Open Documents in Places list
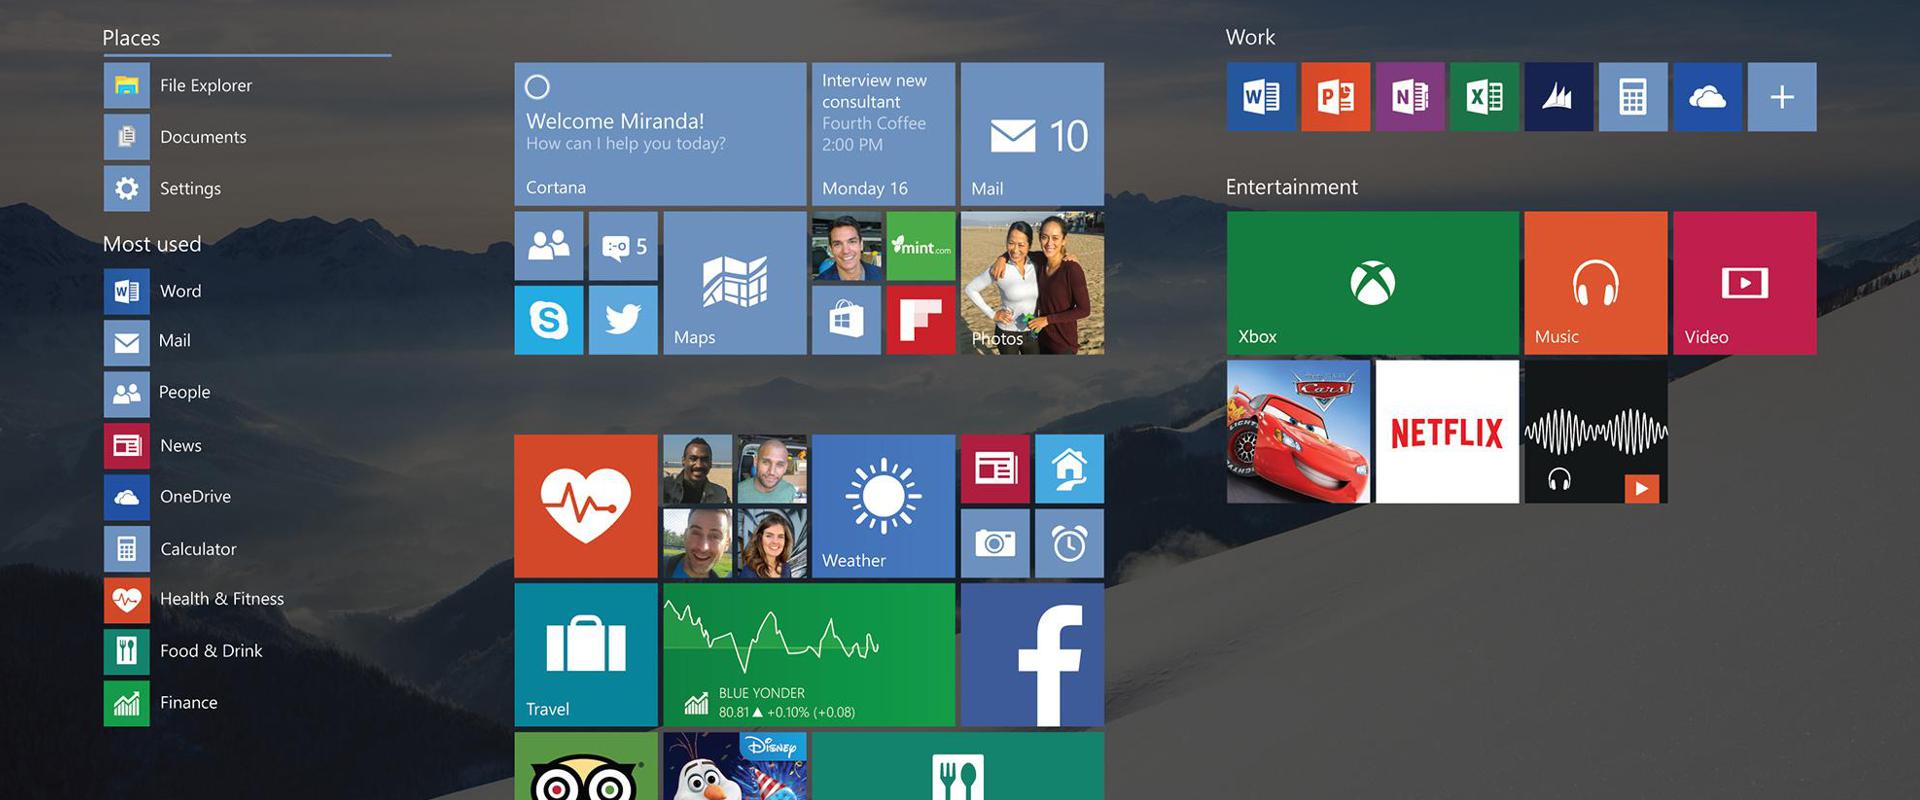Image resolution: width=1920 pixels, height=800 pixels. click(175, 137)
